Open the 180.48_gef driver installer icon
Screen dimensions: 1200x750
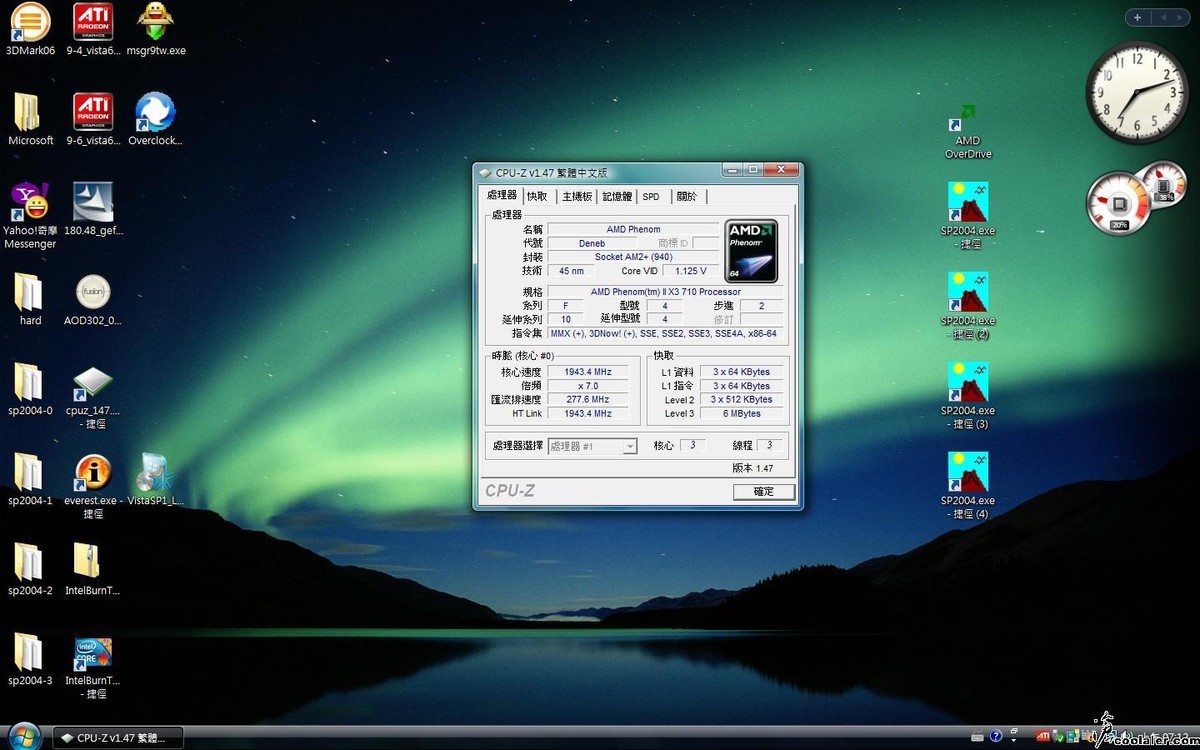(x=92, y=208)
